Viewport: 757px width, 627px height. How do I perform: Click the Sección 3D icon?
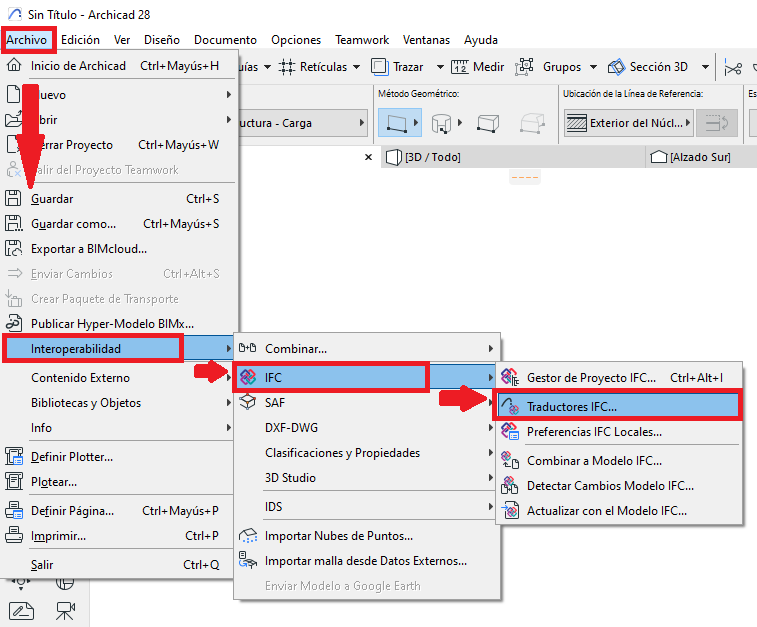click(x=615, y=67)
